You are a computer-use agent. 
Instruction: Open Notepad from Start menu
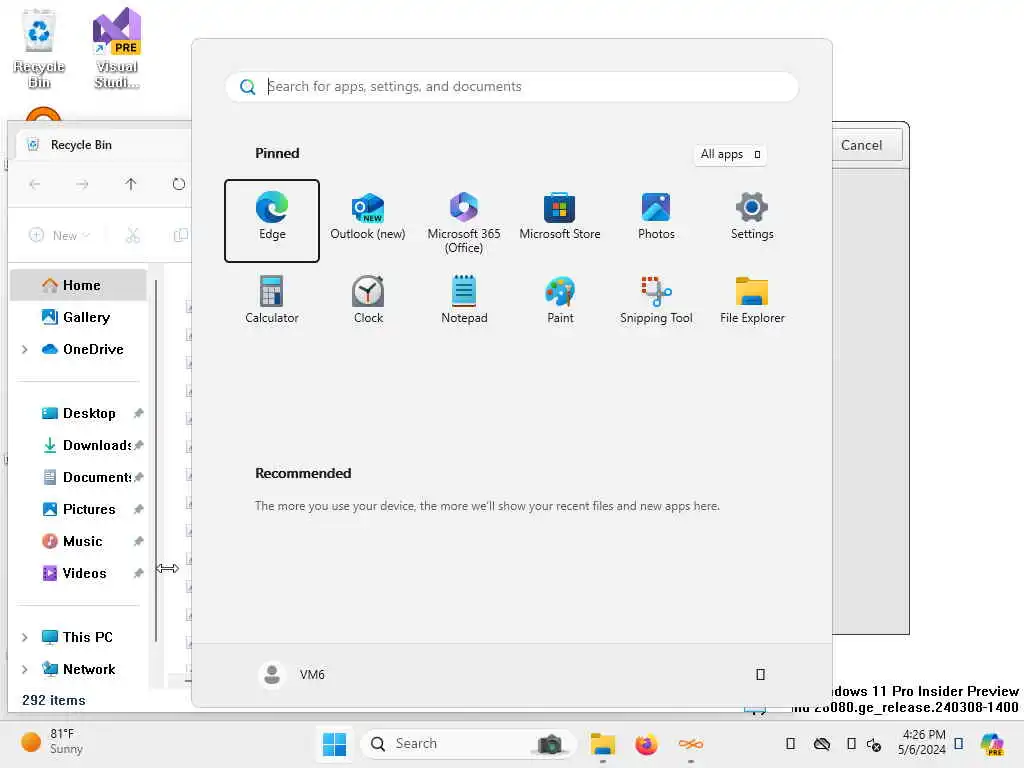coord(464,300)
